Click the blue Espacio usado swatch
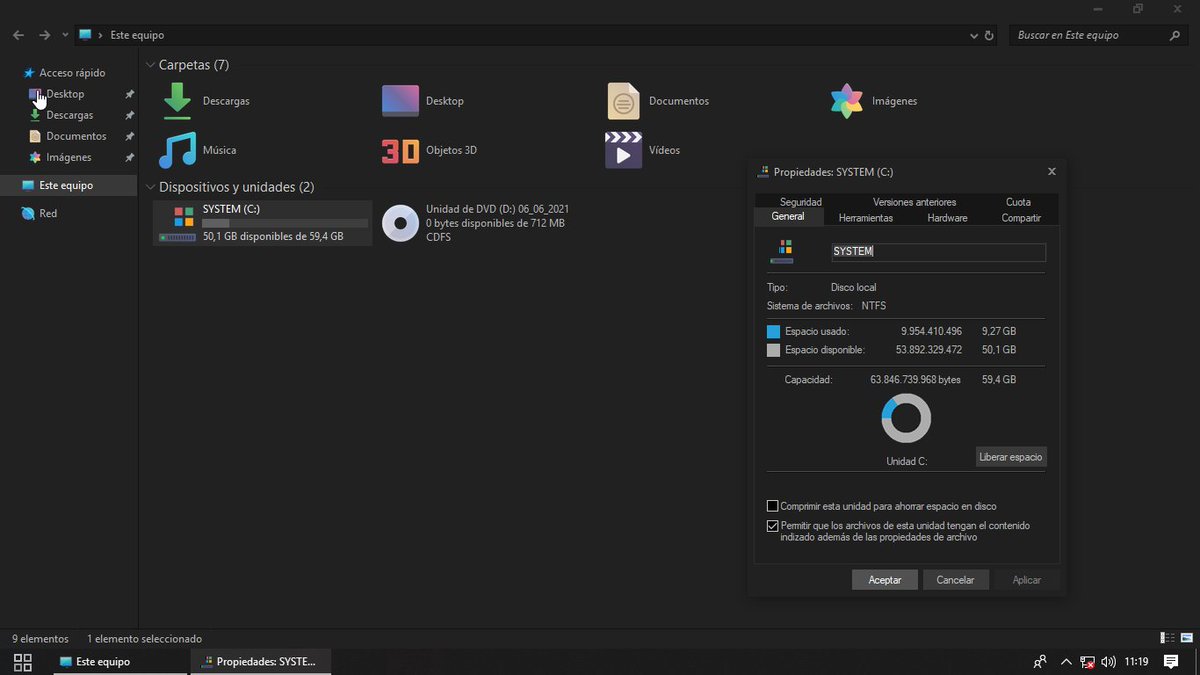Viewport: 1200px width, 675px height. click(x=773, y=331)
